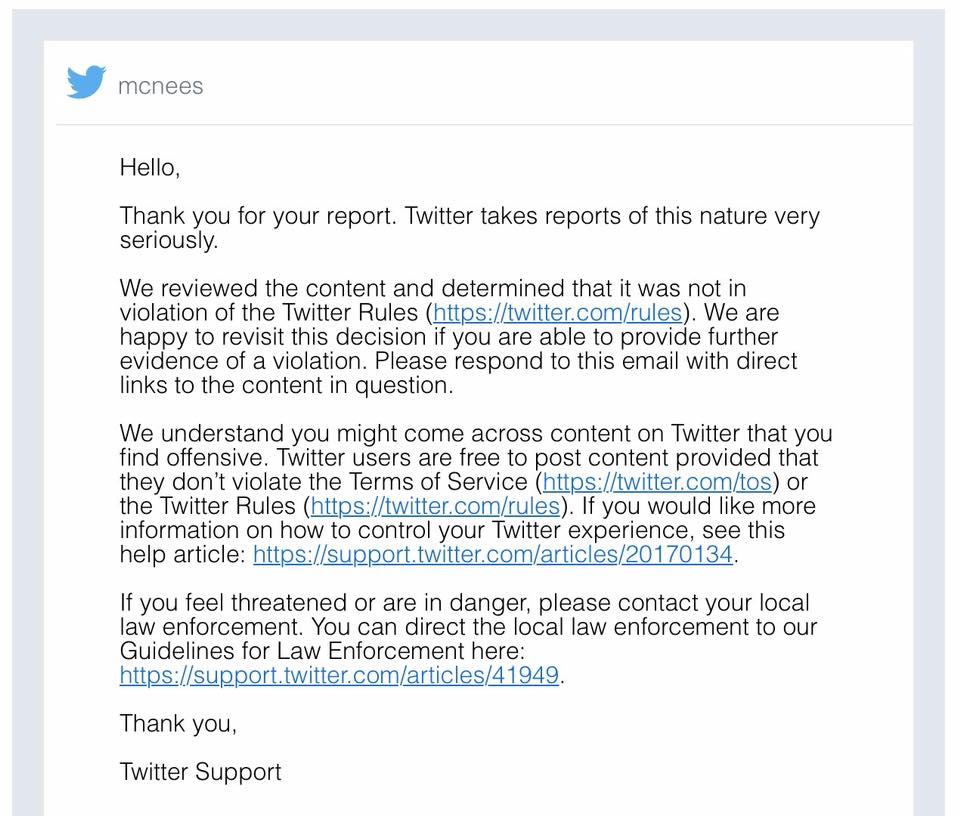Viewport: 960px width, 816px height.
Task: Click 'Guidelines for Law Enforcement here:' text
Action: [322, 651]
